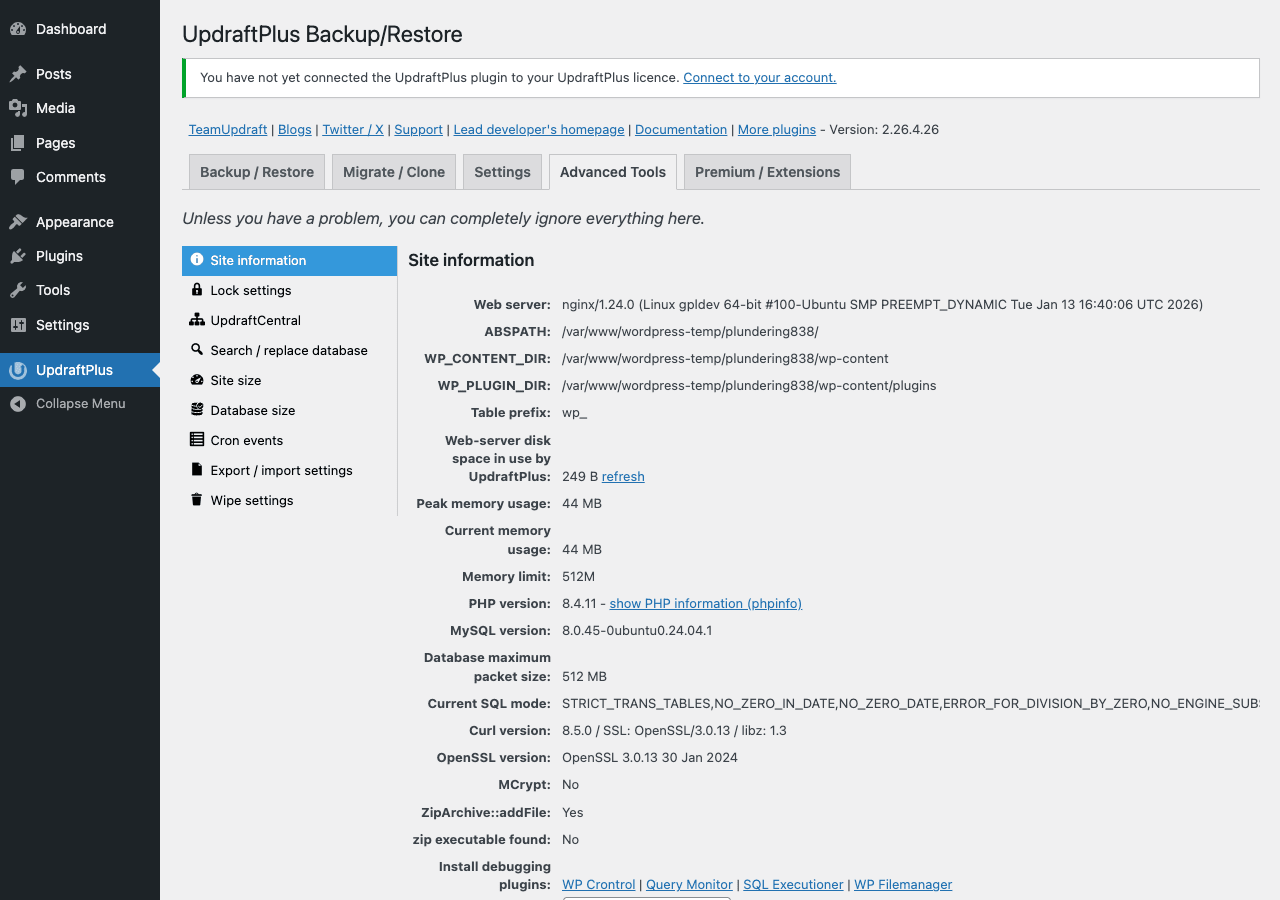1280x900 pixels.
Task: Click the Pages icon in sidebar
Action: pyautogui.click(x=18, y=143)
